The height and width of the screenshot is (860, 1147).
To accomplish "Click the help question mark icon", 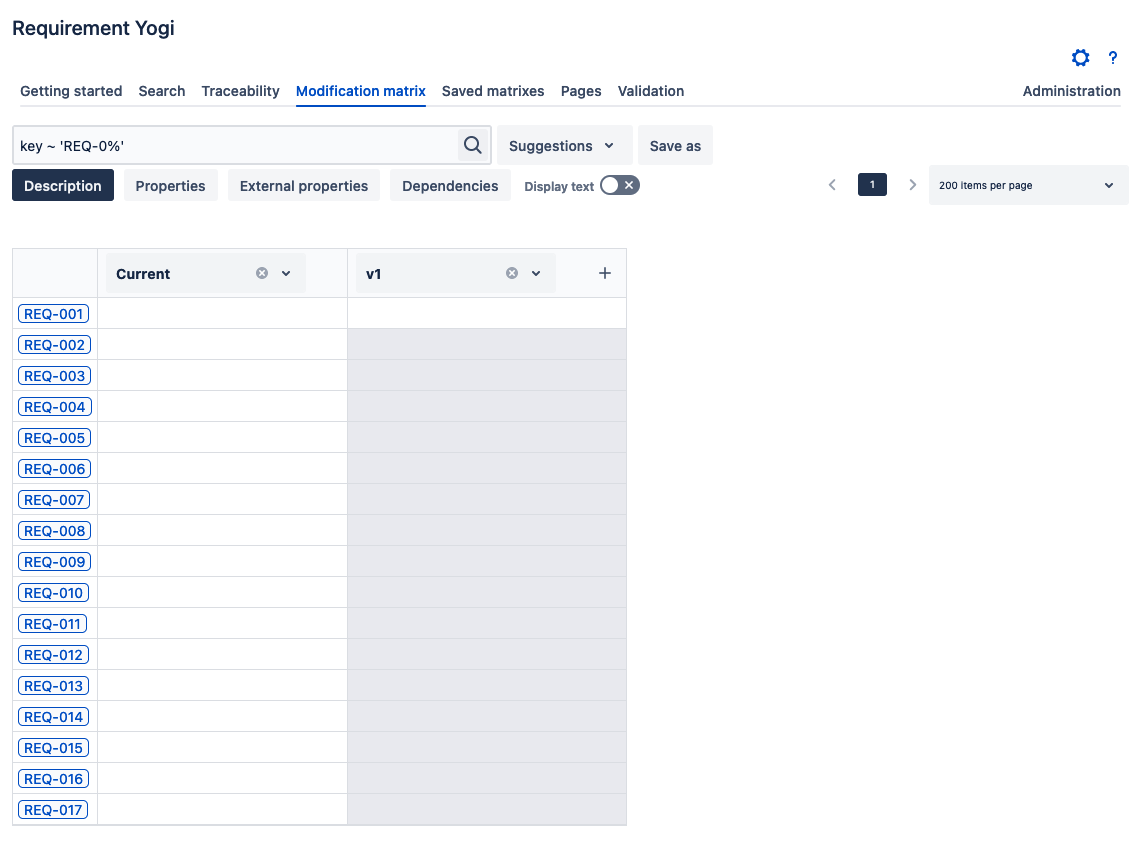I will tap(1112, 58).
